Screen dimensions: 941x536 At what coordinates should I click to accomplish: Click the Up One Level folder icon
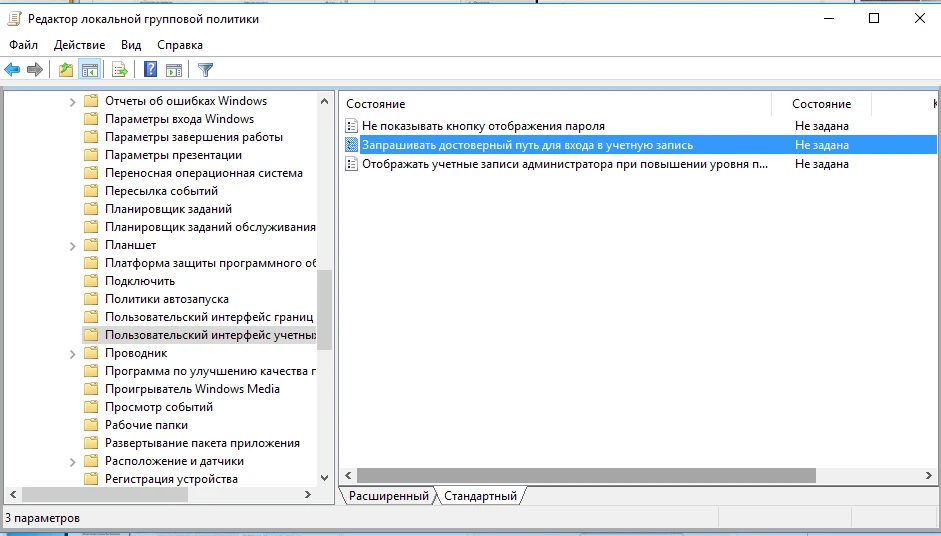[66, 69]
